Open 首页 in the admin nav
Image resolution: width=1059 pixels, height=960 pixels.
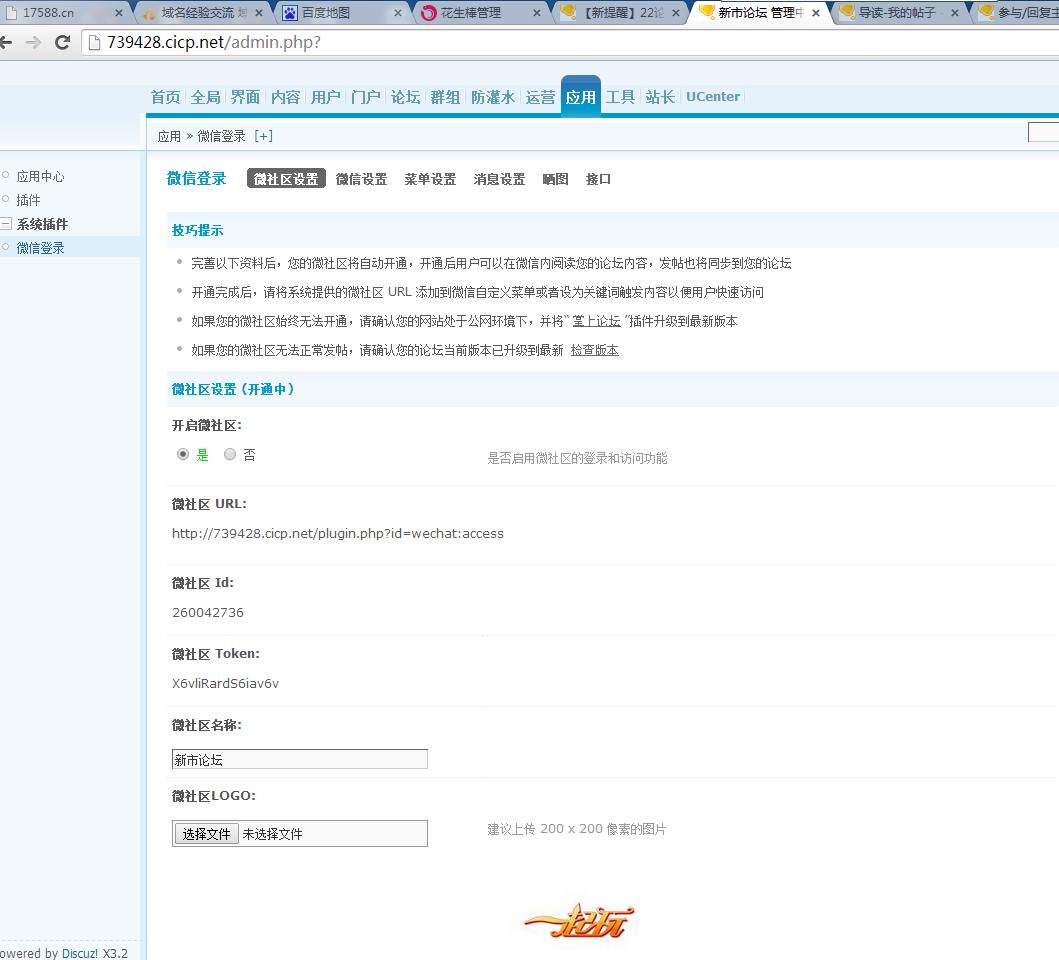(165, 97)
